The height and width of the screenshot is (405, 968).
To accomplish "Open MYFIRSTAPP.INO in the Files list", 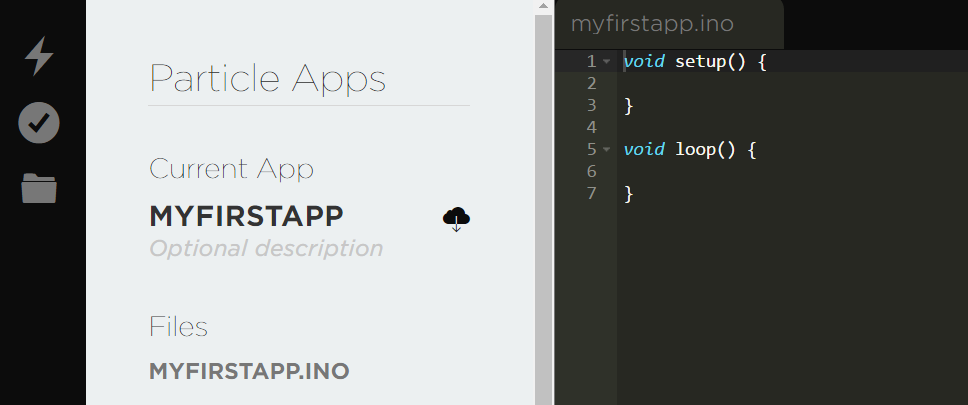I will pyautogui.click(x=249, y=371).
